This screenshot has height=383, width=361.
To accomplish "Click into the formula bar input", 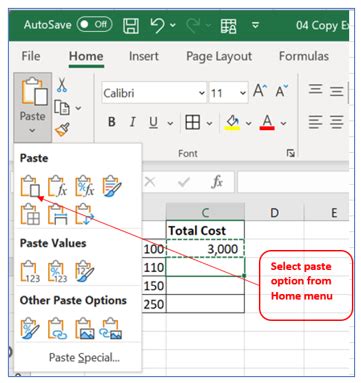I will click(x=293, y=182).
